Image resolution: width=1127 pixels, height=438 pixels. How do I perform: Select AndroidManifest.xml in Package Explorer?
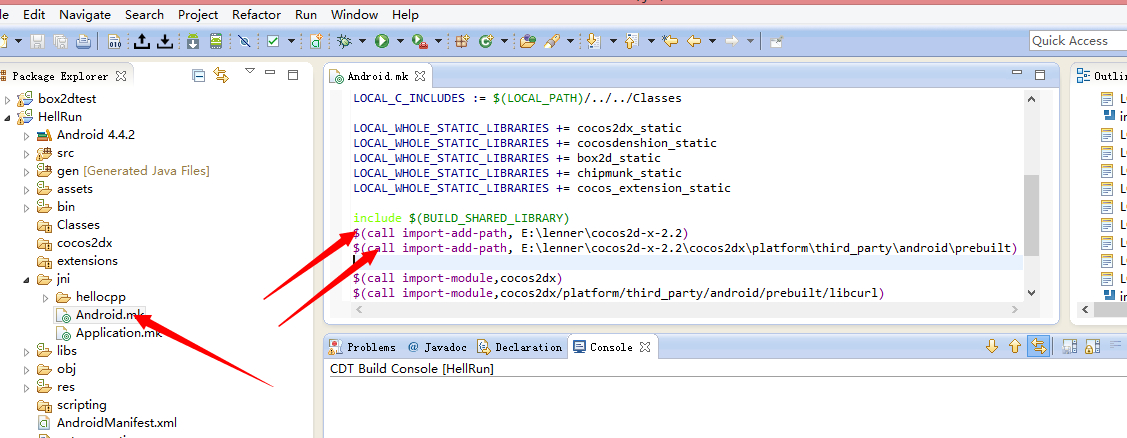click(116, 423)
